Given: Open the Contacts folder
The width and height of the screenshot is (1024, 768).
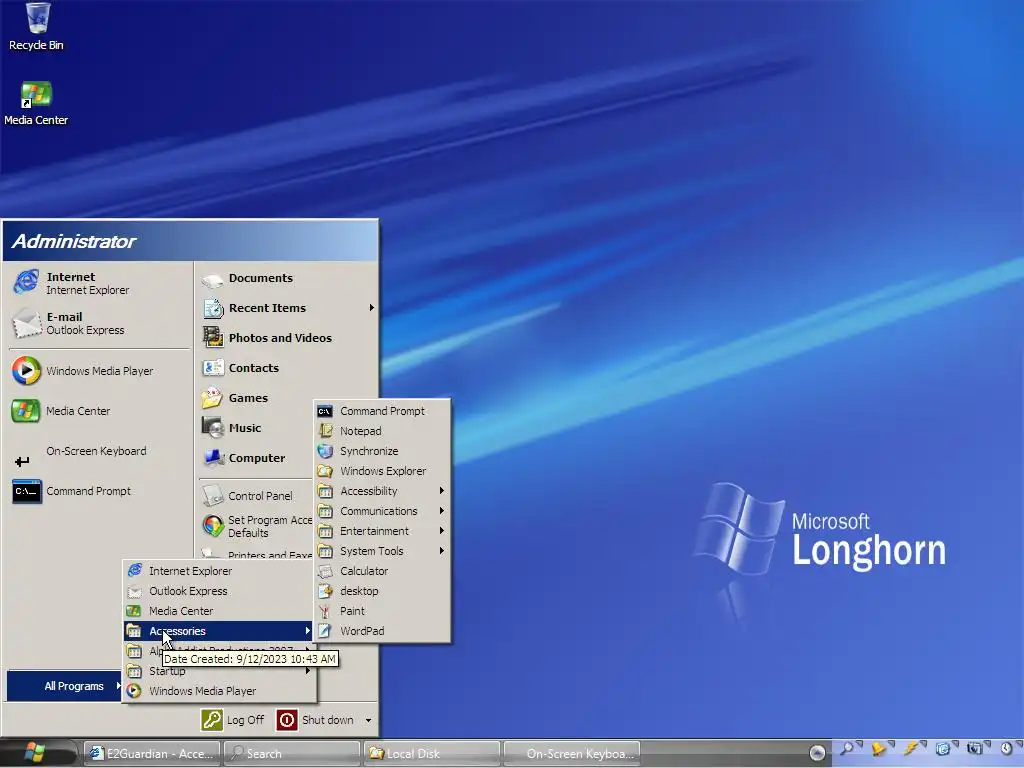Looking at the screenshot, I should [287, 368].
